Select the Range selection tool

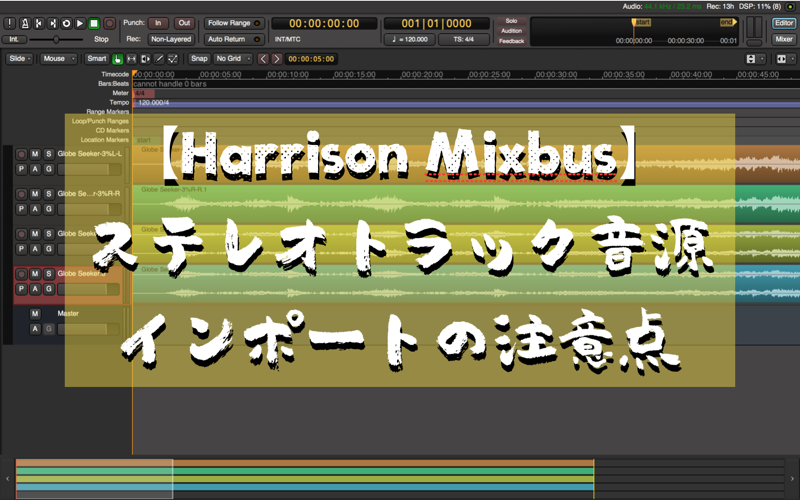132,59
